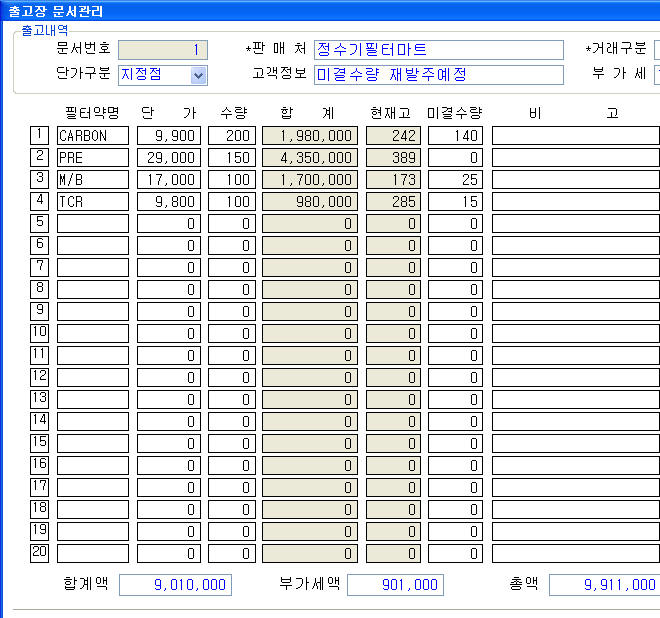
Task: Click the 문서번호 field showing 1
Action: [163, 50]
